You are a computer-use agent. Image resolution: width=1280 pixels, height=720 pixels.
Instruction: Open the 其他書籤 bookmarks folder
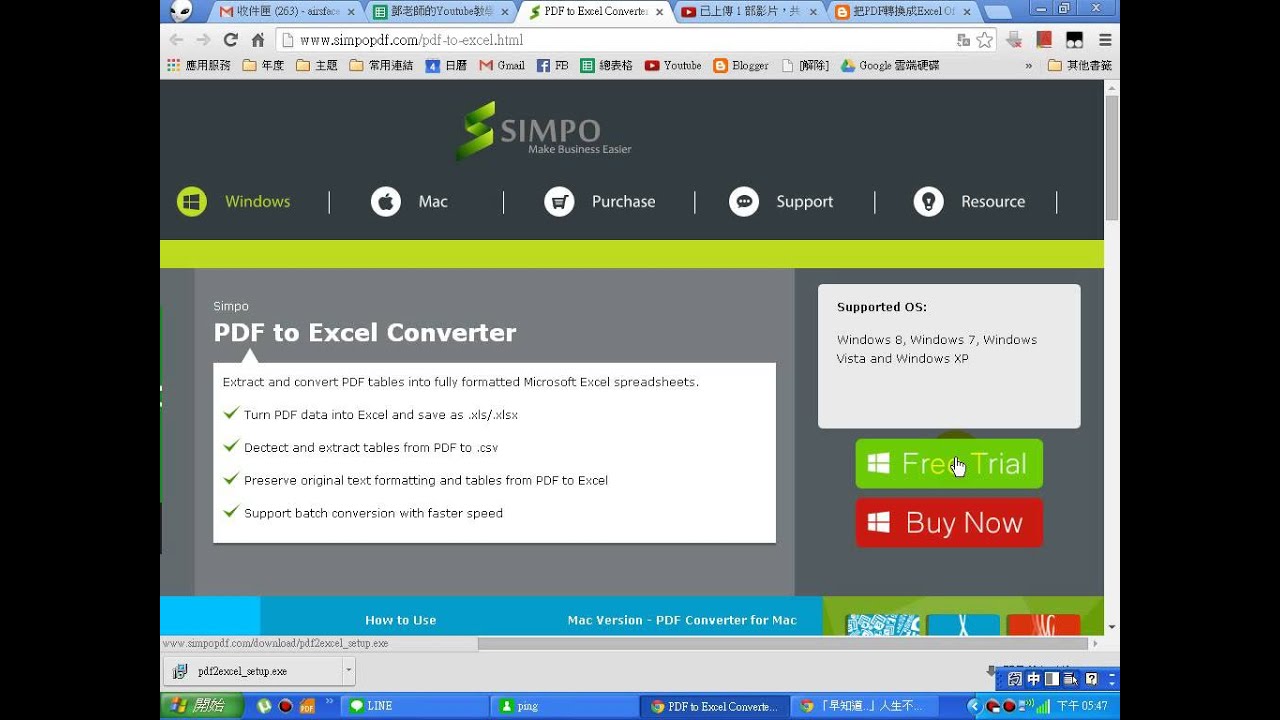point(1079,65)
